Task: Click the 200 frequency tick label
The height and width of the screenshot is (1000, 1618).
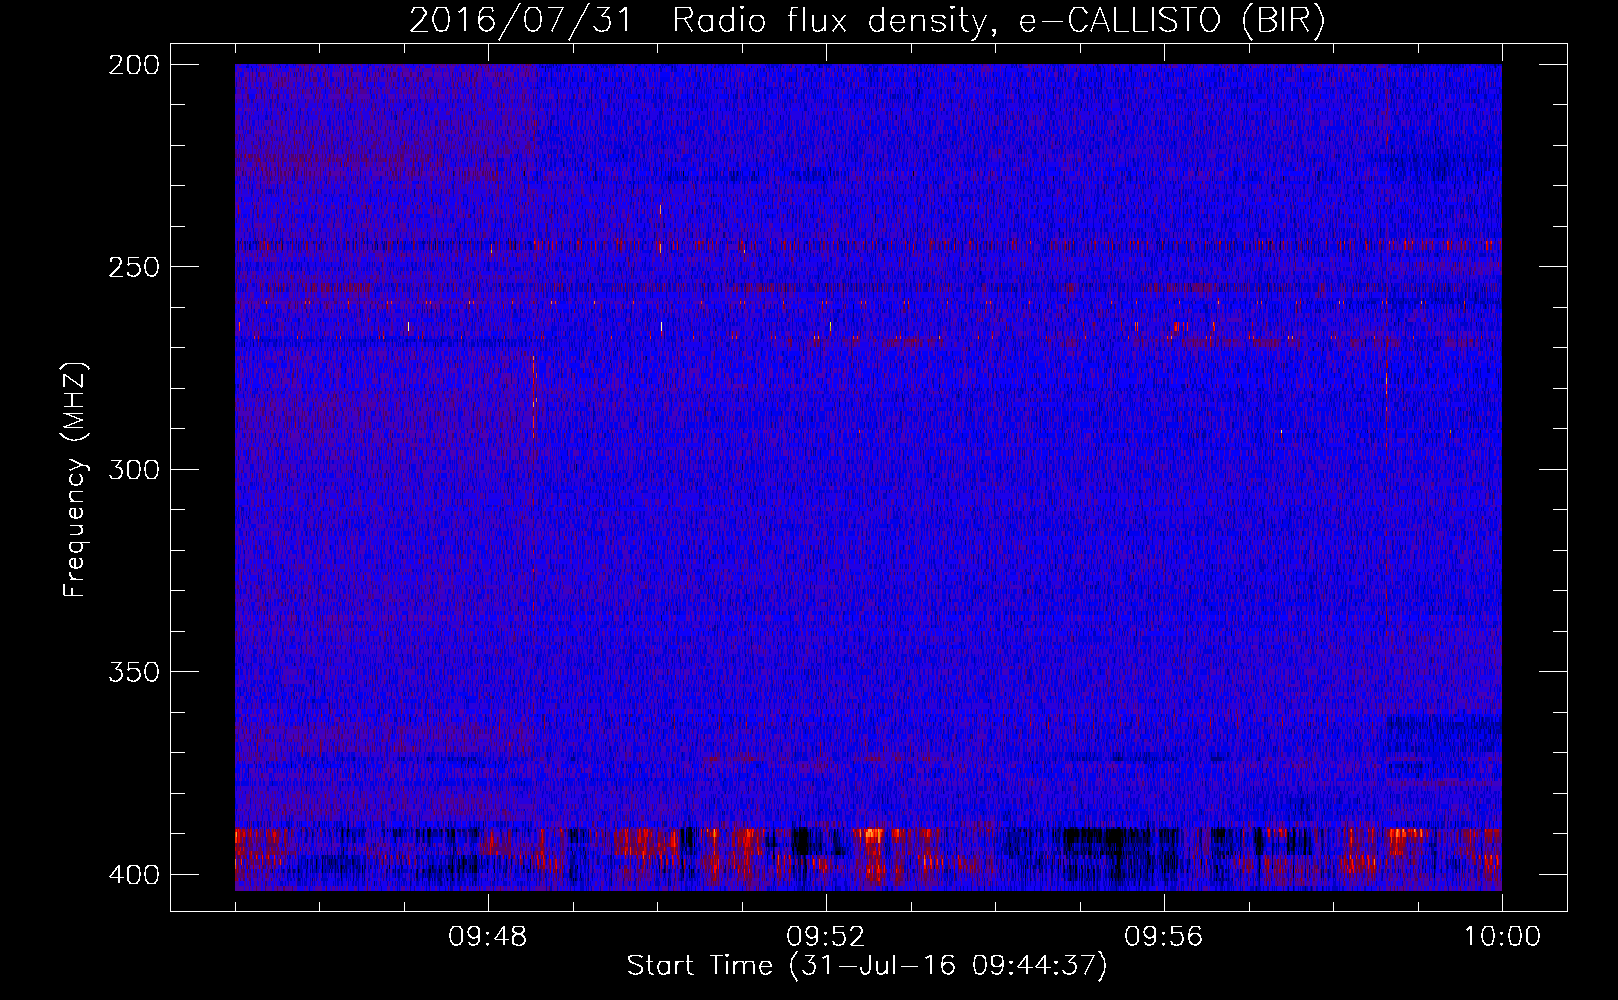Action: 133,65
